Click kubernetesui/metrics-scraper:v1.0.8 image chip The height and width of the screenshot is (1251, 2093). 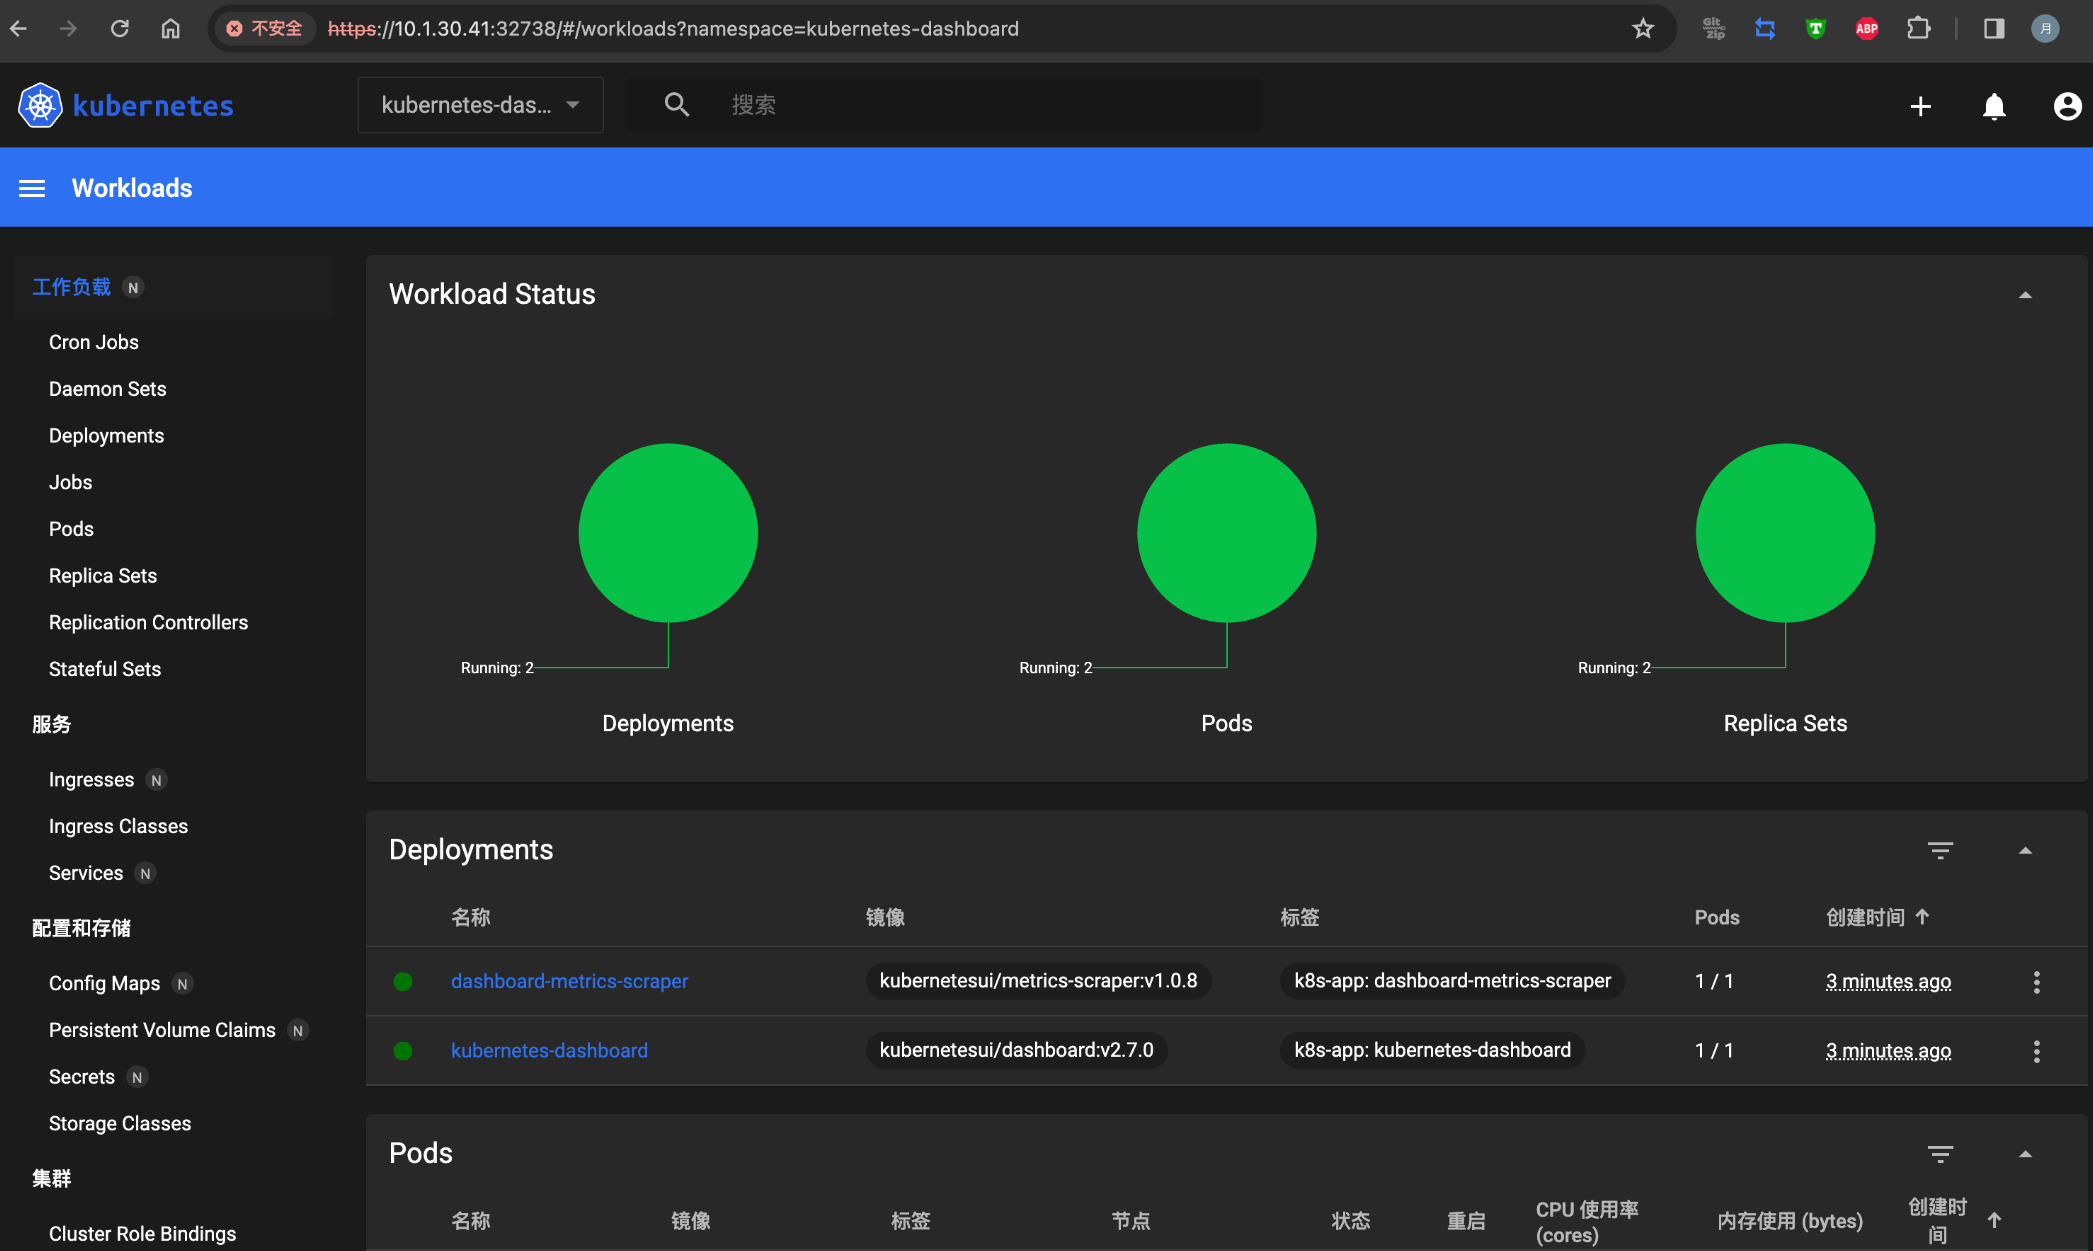pos(1038,981)
